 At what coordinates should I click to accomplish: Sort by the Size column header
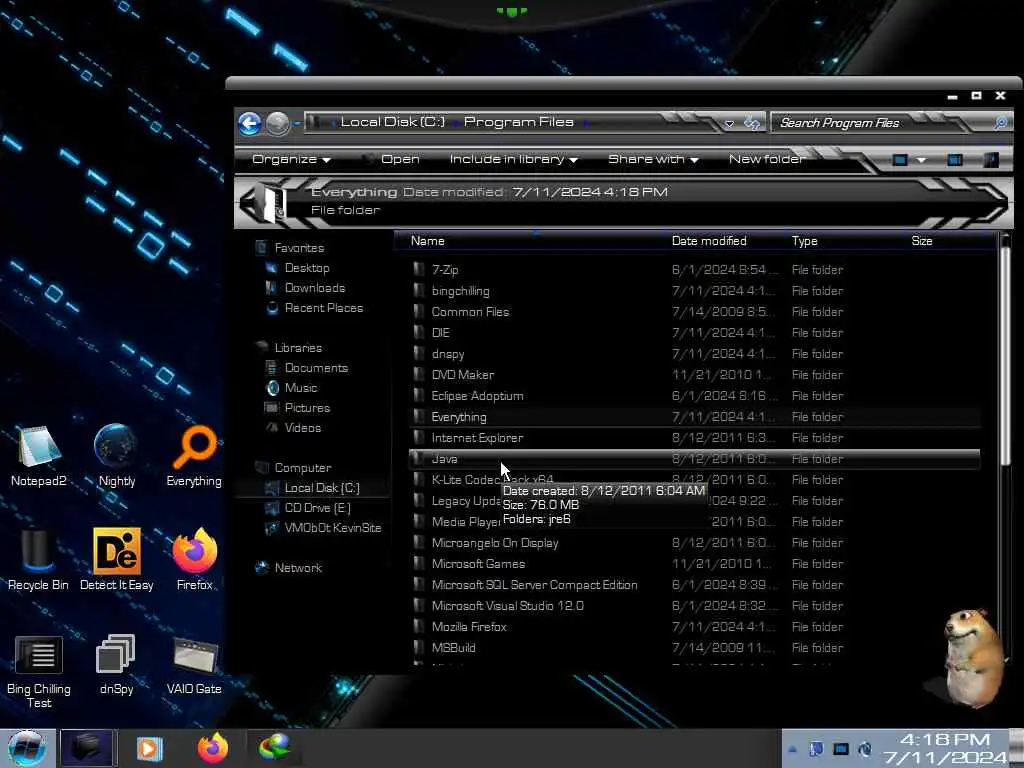921,241
